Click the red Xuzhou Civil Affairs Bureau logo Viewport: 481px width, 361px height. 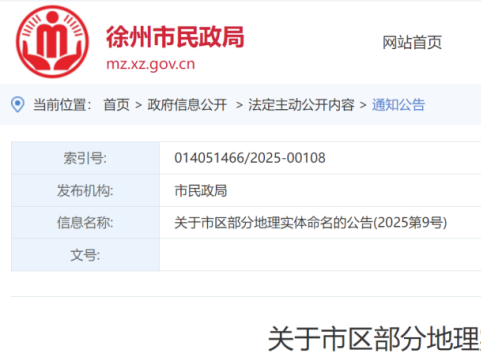click(52, 42)
